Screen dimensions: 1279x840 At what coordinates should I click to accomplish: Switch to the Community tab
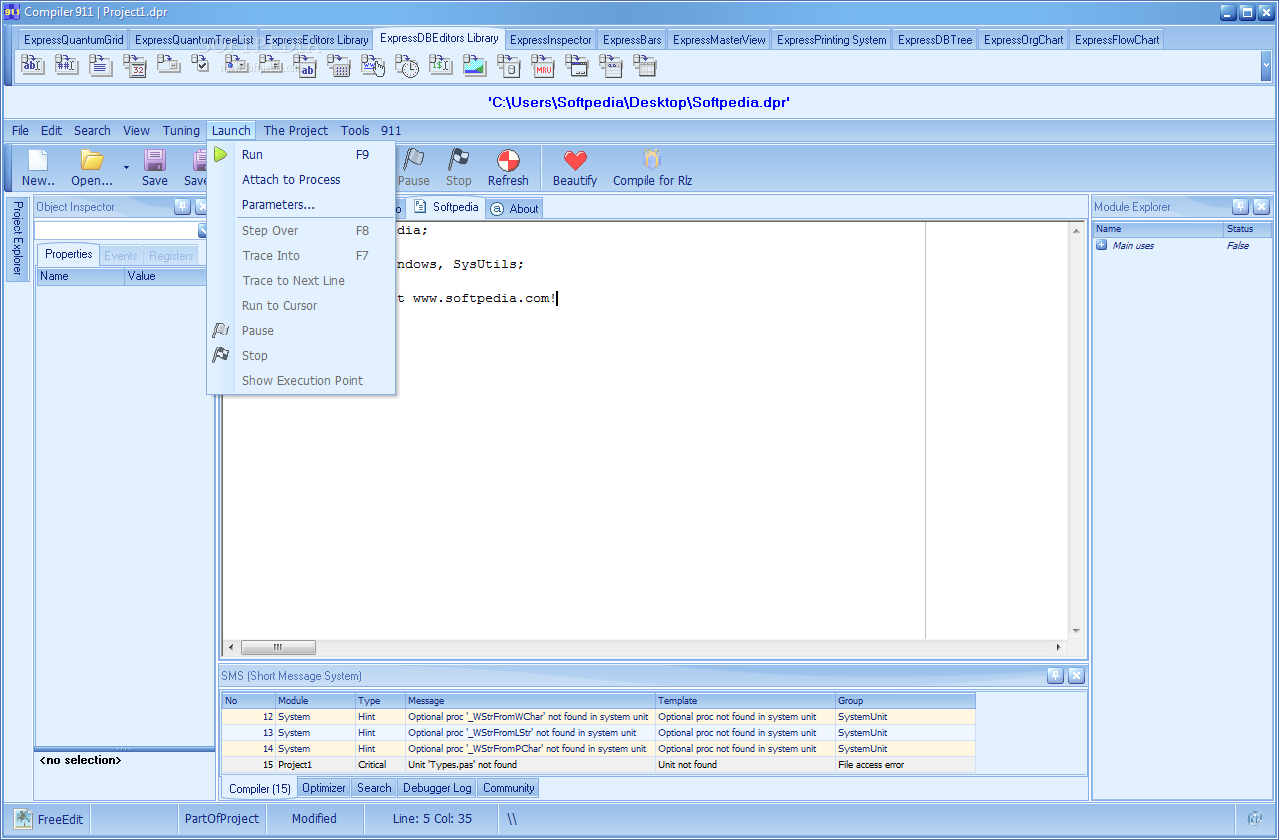tap(509, 788)
